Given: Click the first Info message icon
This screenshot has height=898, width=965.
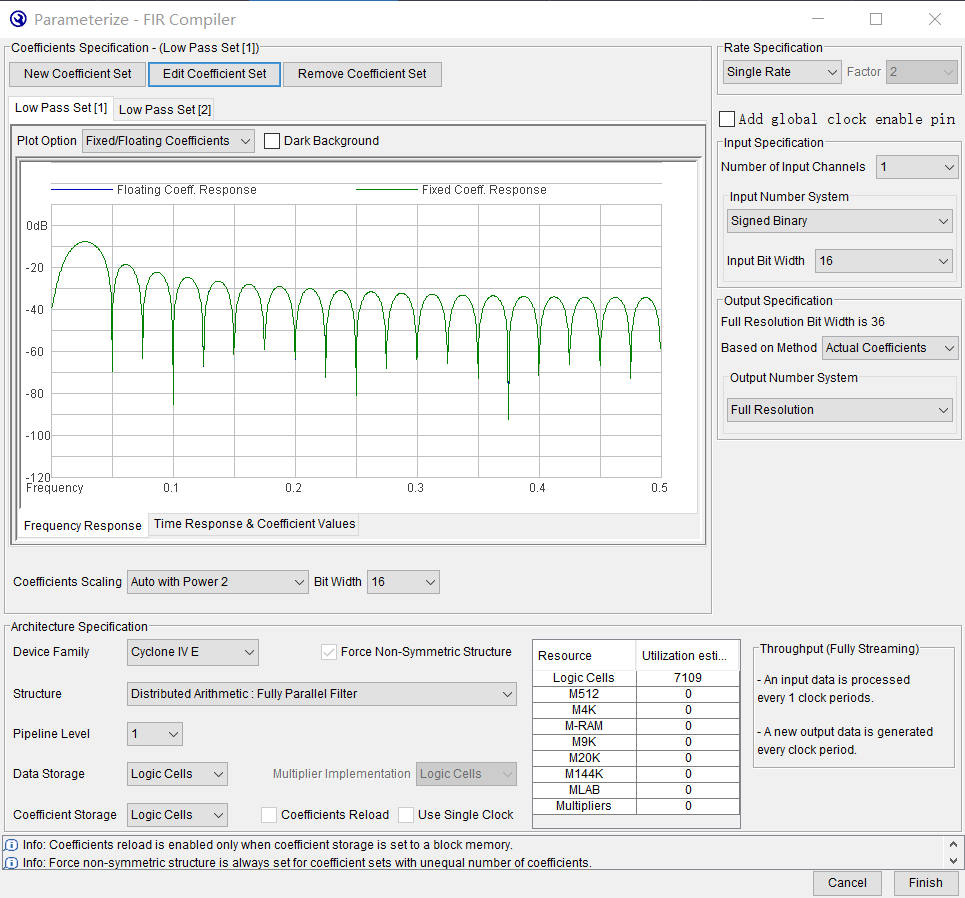Looking at the screenshot, I should (x=11, y=844).
